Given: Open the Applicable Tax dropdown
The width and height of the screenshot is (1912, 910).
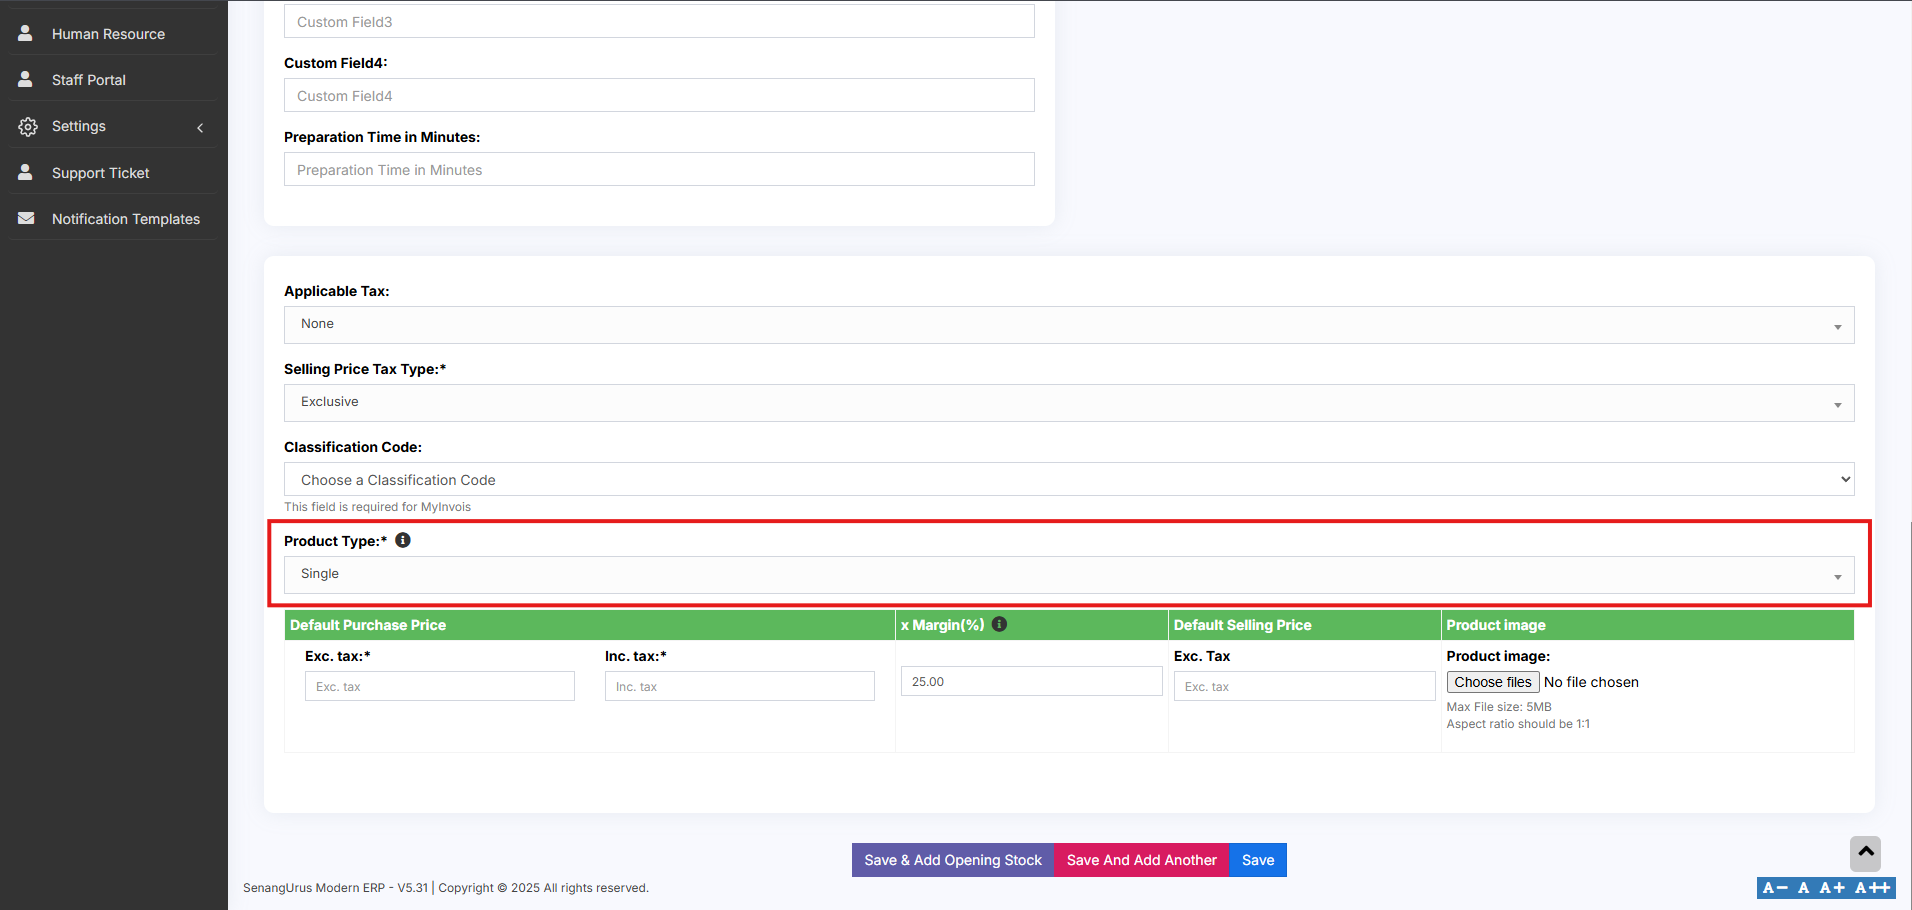Looking at the screenshot, I should pos(1068,325).
